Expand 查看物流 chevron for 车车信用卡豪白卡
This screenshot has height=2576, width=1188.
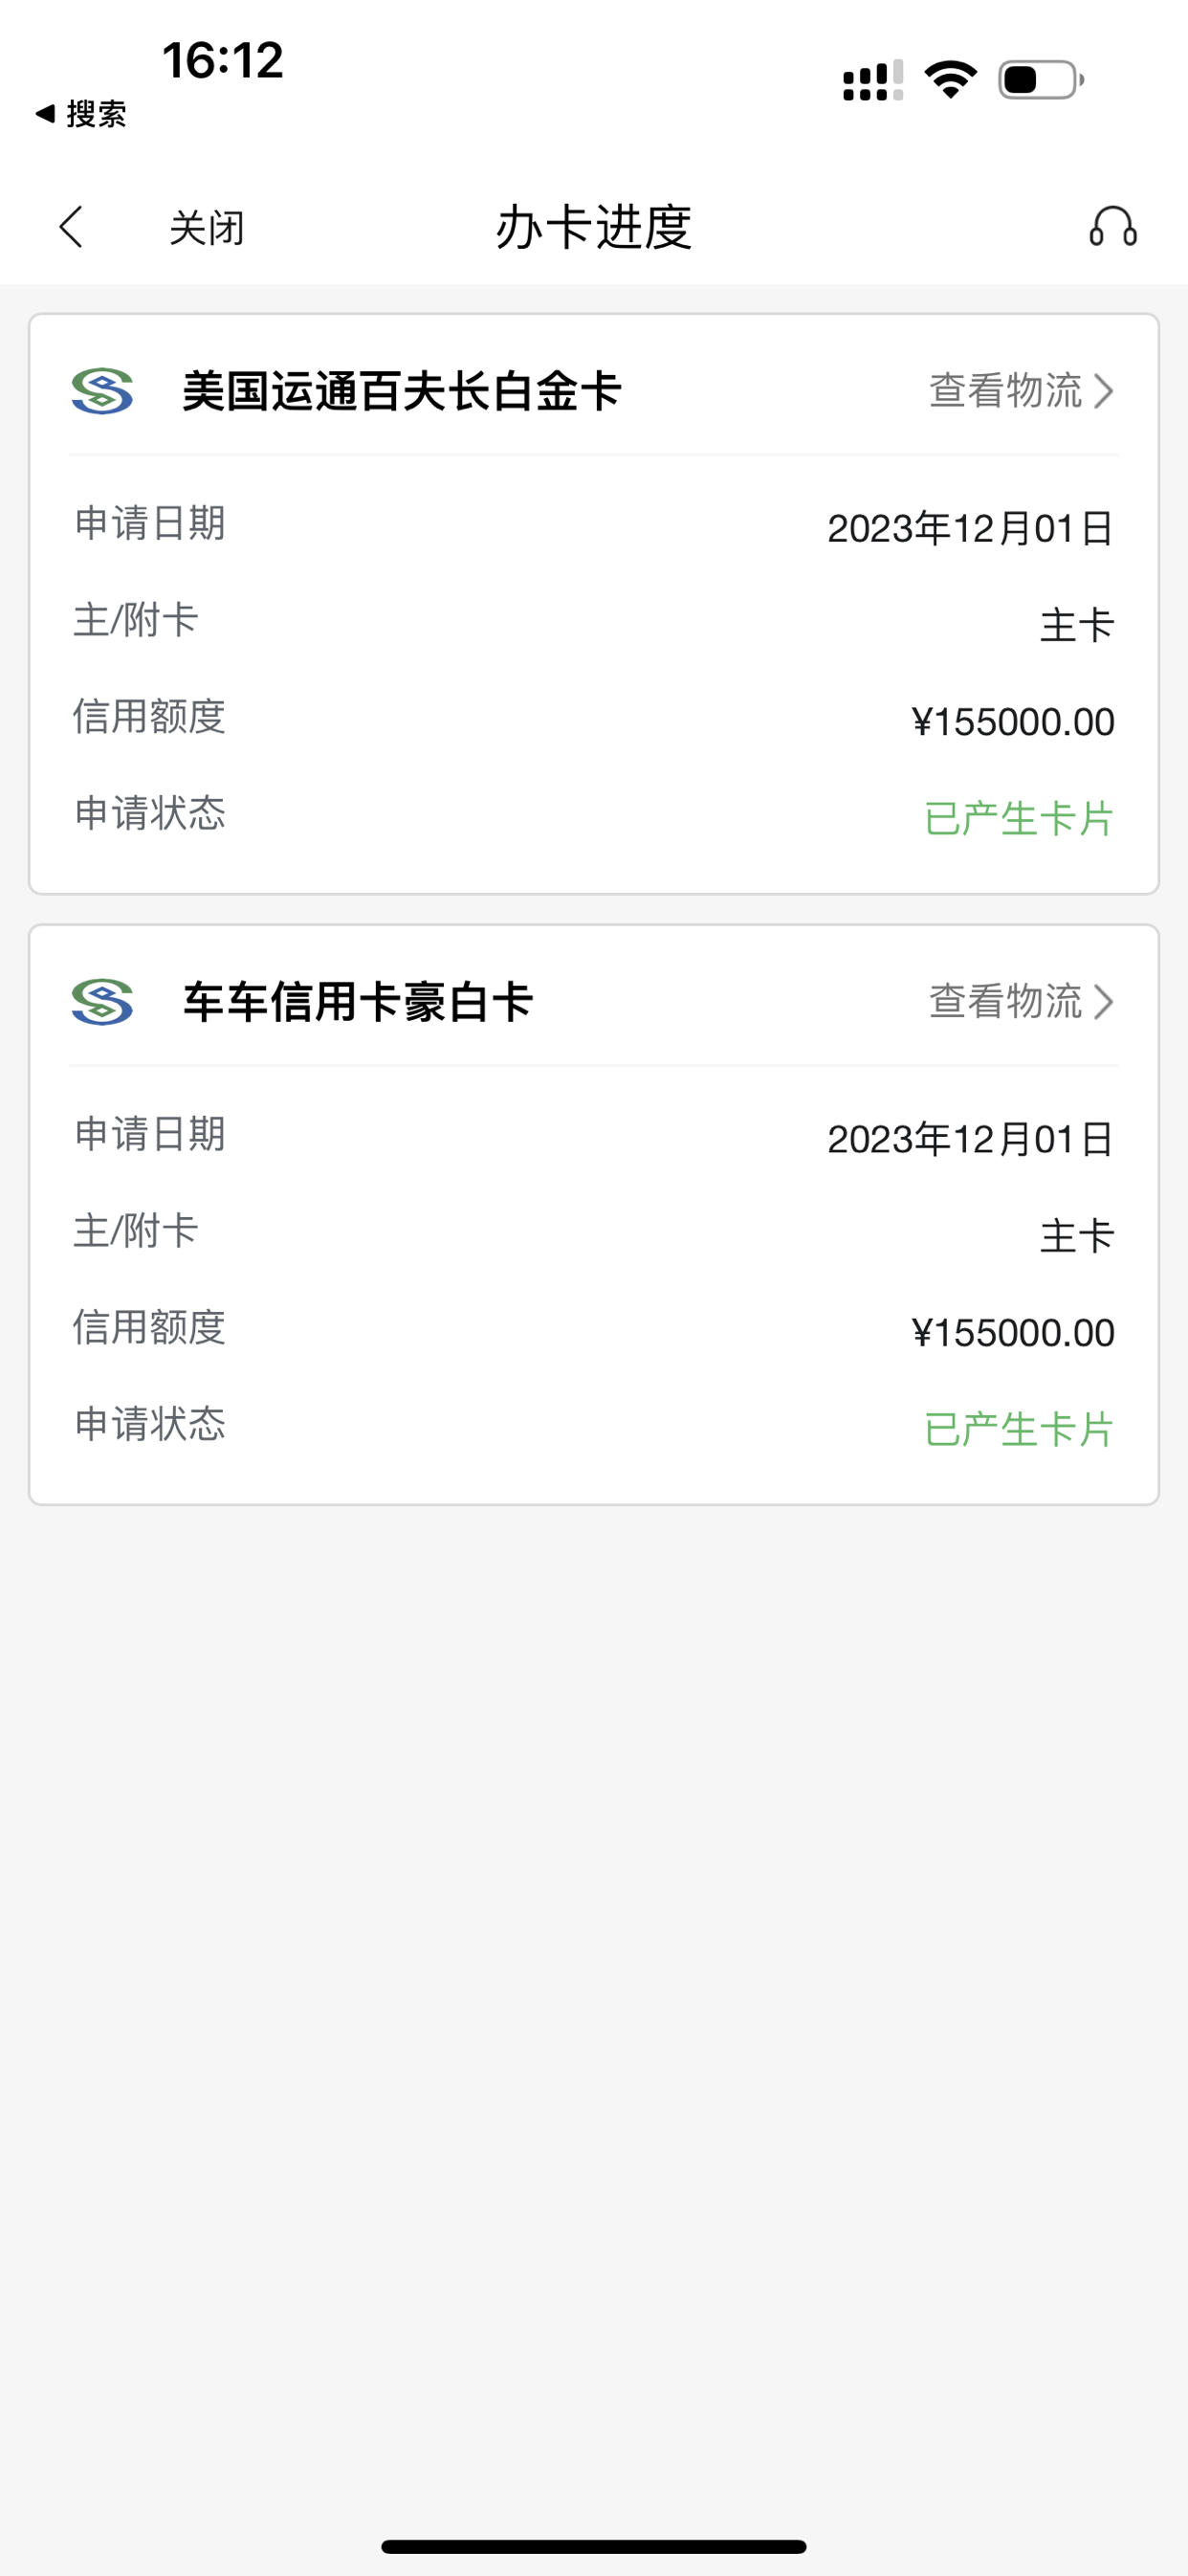point(1103,1002)
